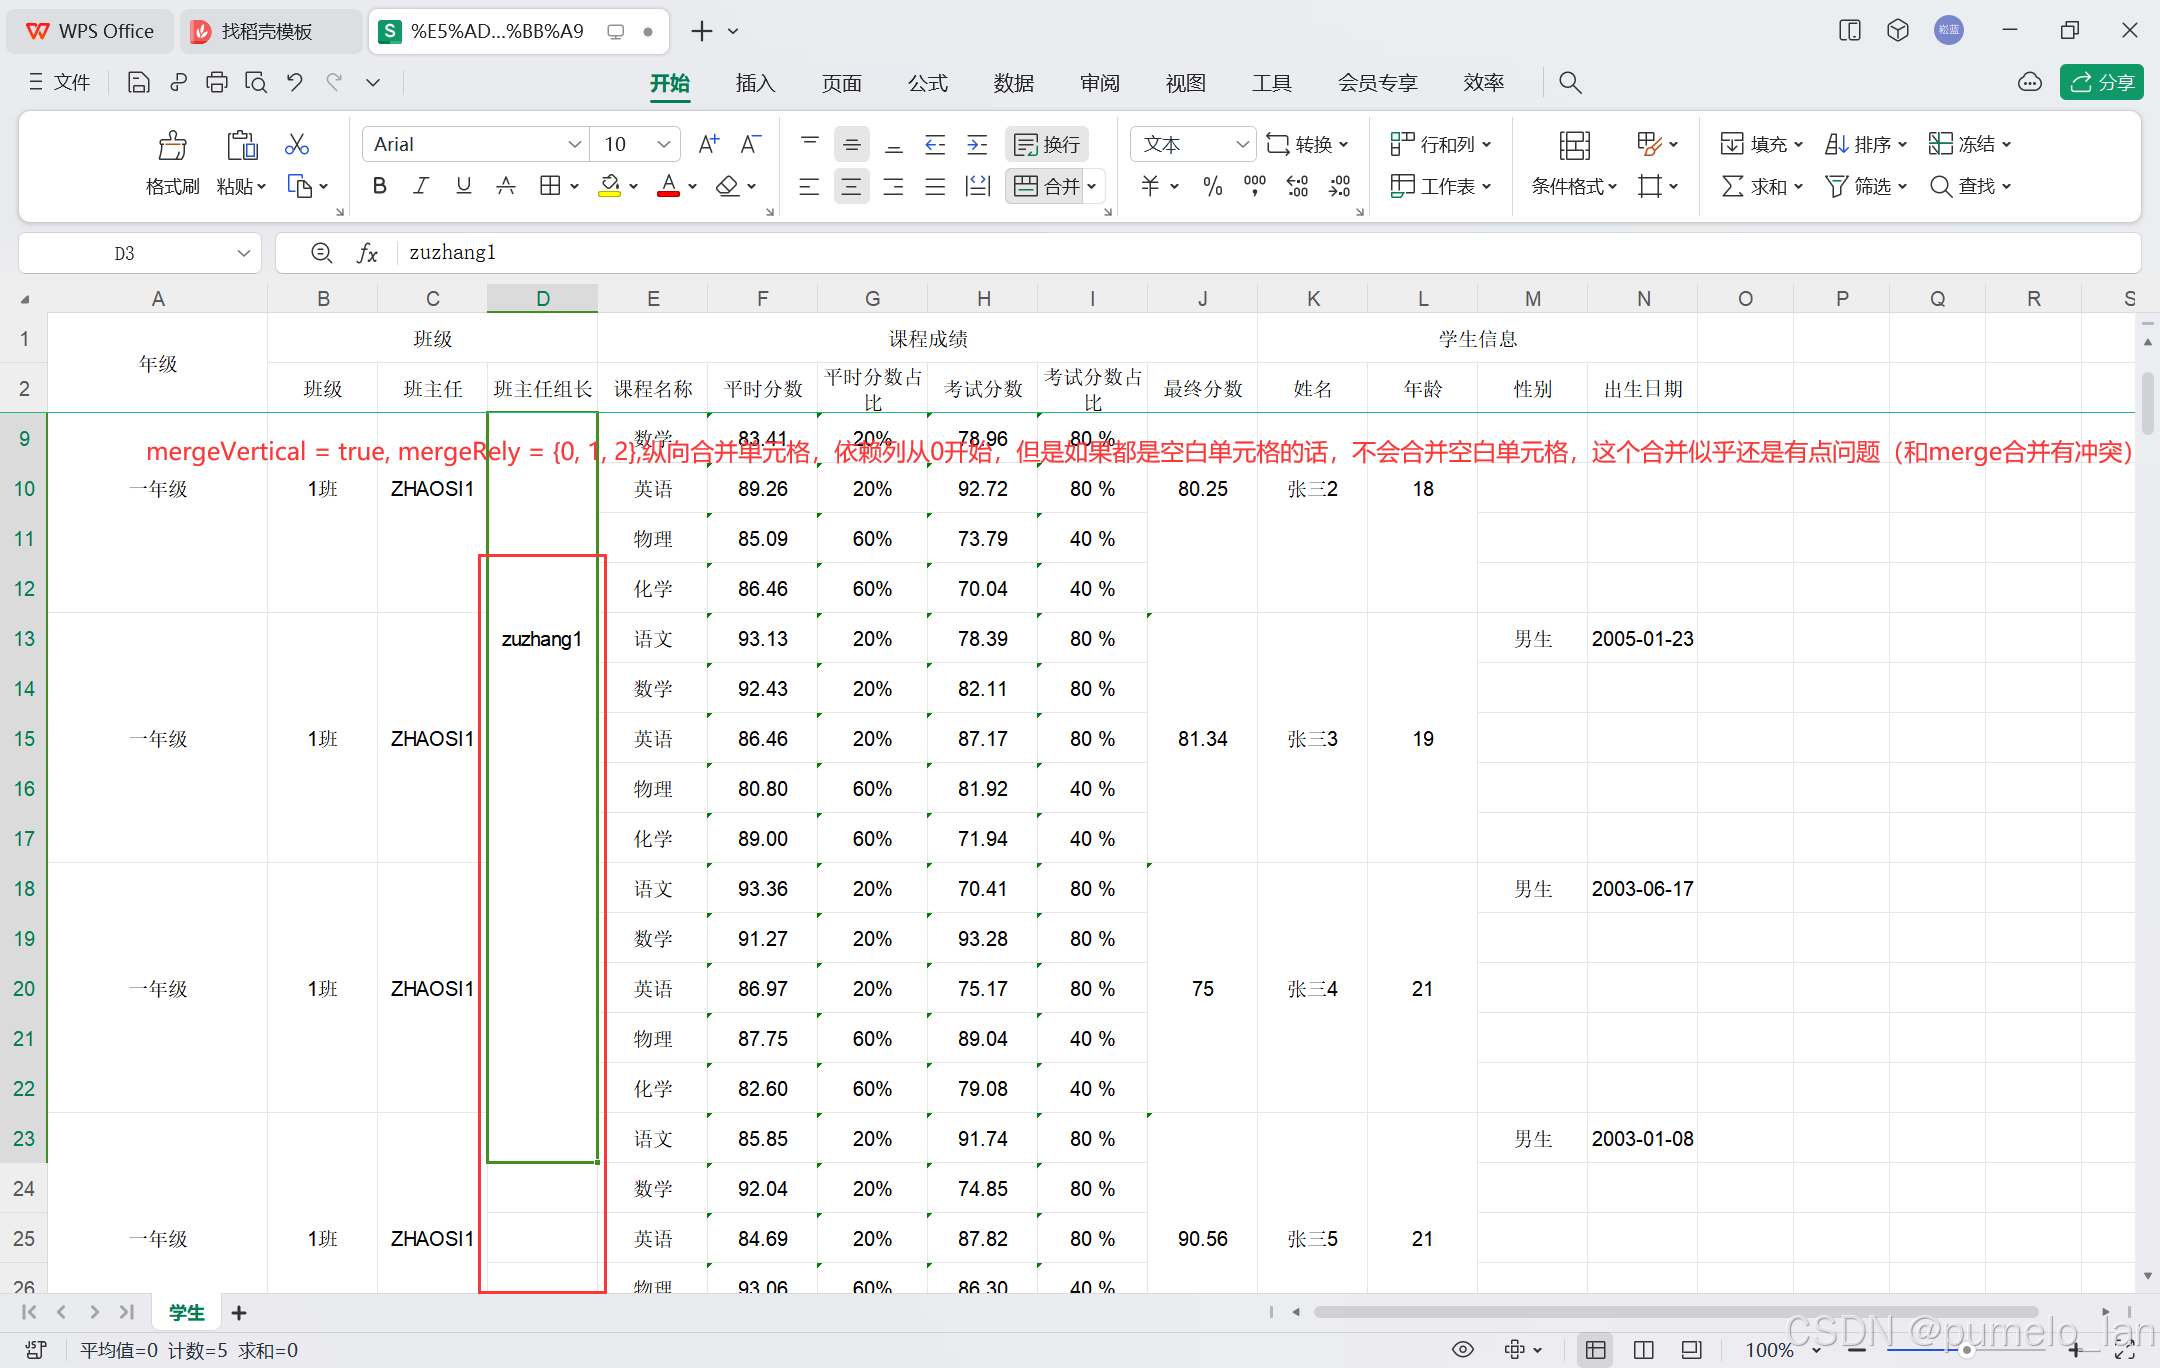Open the Arial font name dropdown

574,145
